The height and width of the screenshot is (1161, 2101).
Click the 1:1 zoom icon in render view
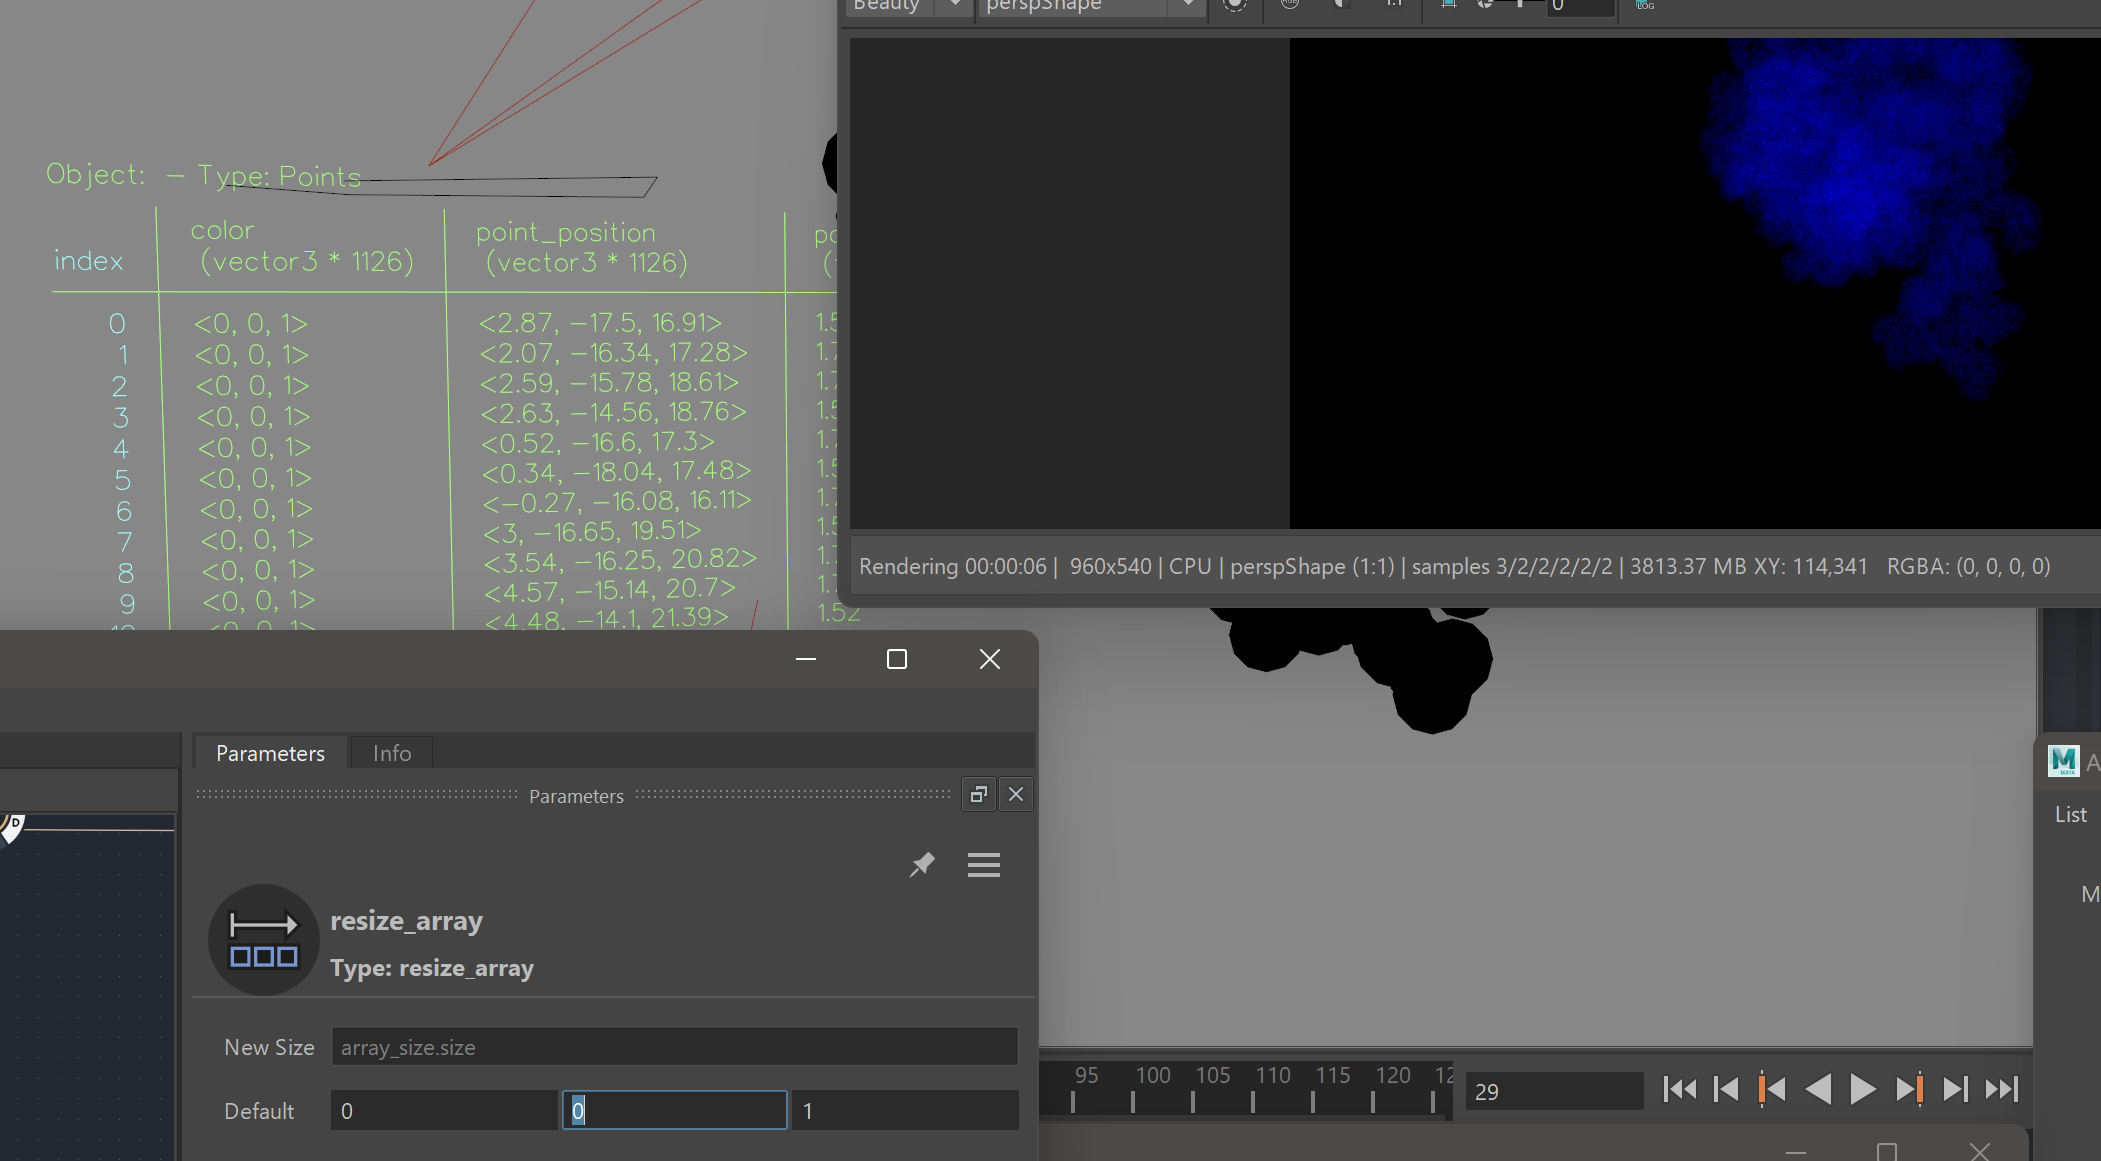[x=1394, y=3]
